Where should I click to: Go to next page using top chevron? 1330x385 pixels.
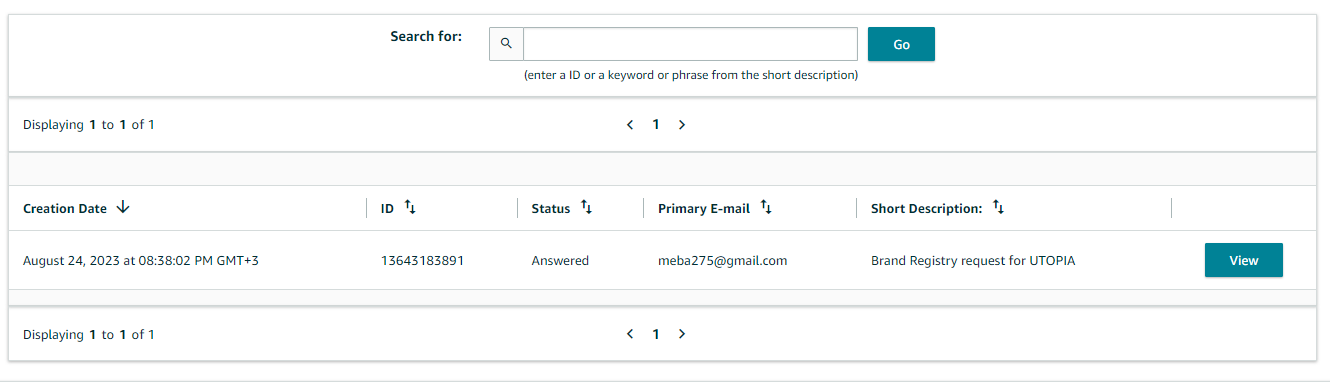point(682,125)
